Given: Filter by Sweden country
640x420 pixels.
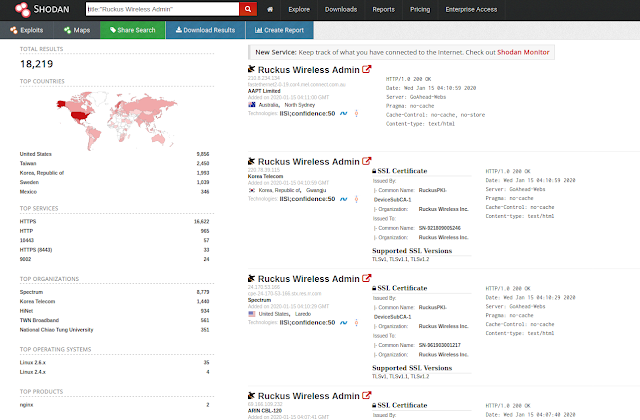Looking at the screenshot, I should pos(29,182).
